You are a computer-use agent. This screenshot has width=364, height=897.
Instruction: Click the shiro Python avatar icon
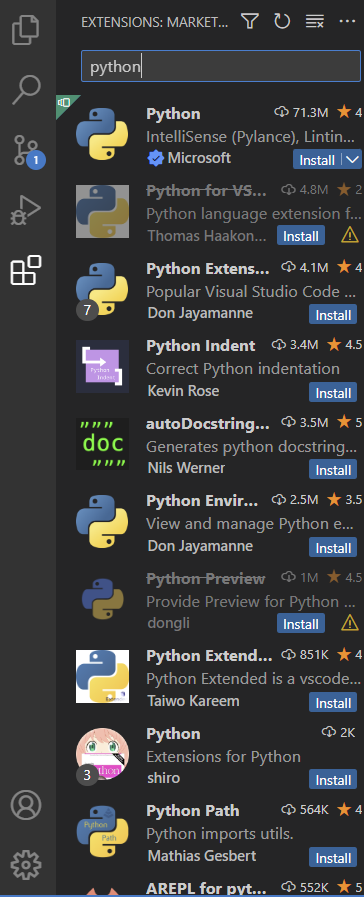tap(102, 753)
